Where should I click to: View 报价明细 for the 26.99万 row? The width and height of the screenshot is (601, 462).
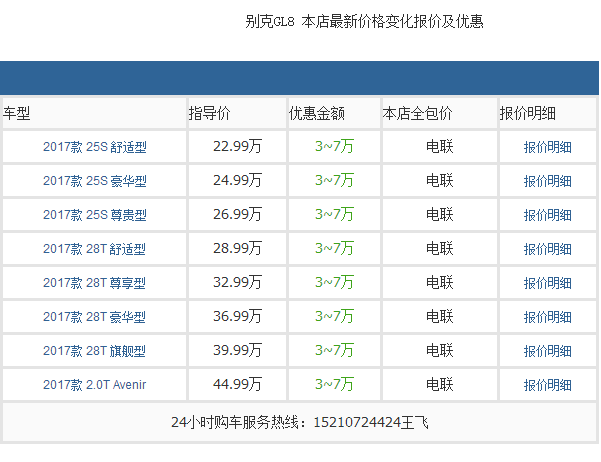coord(548,215)
